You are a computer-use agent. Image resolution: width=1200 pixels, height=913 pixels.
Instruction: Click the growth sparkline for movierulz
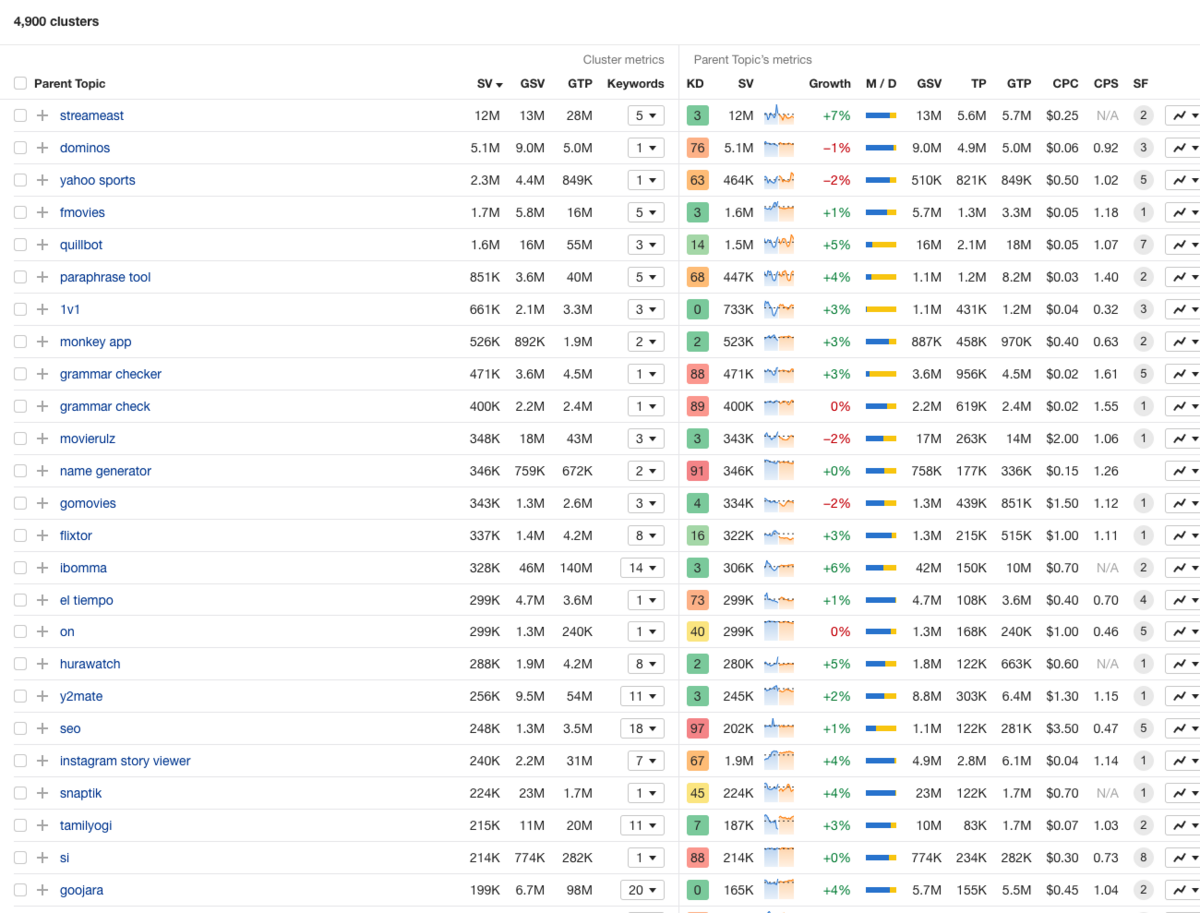[779, 438]
